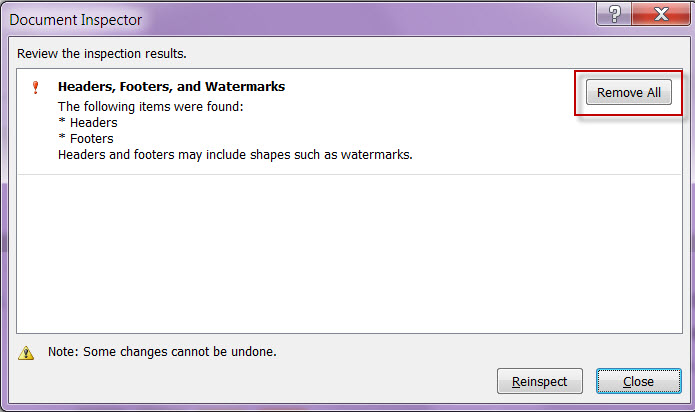Viewport: 695px width, 412px height.
Task: Click the red exclamation mark alert icon
Action: tap(35, 87)
